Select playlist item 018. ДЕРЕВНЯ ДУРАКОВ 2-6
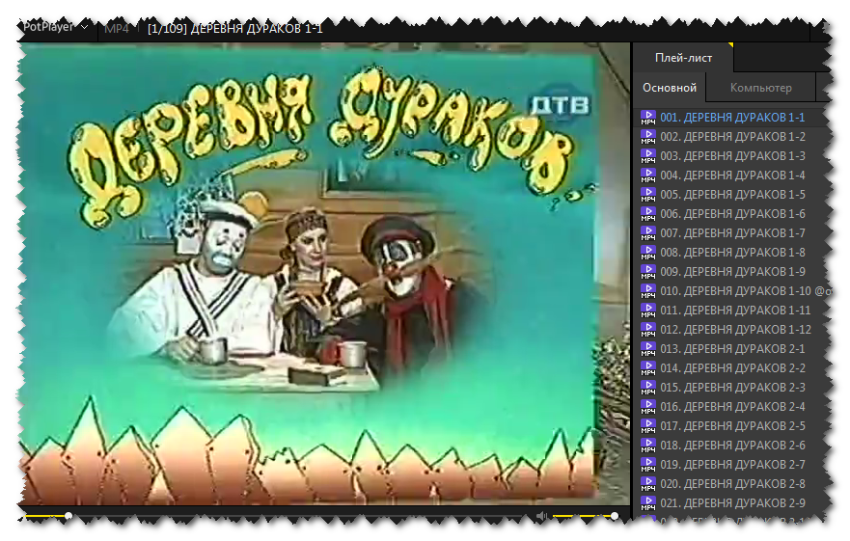850x541 pixels. click(x=732, y=446)
